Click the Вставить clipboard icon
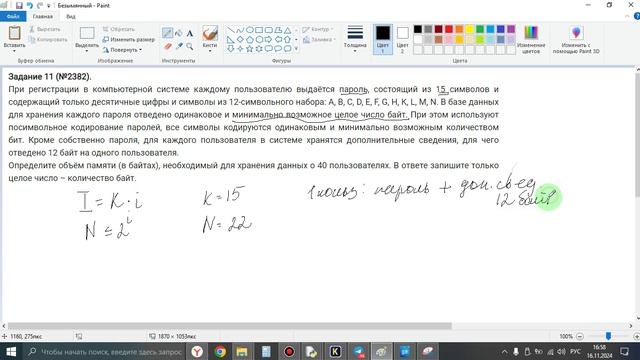640x360 pixels. tap(14, 33)
